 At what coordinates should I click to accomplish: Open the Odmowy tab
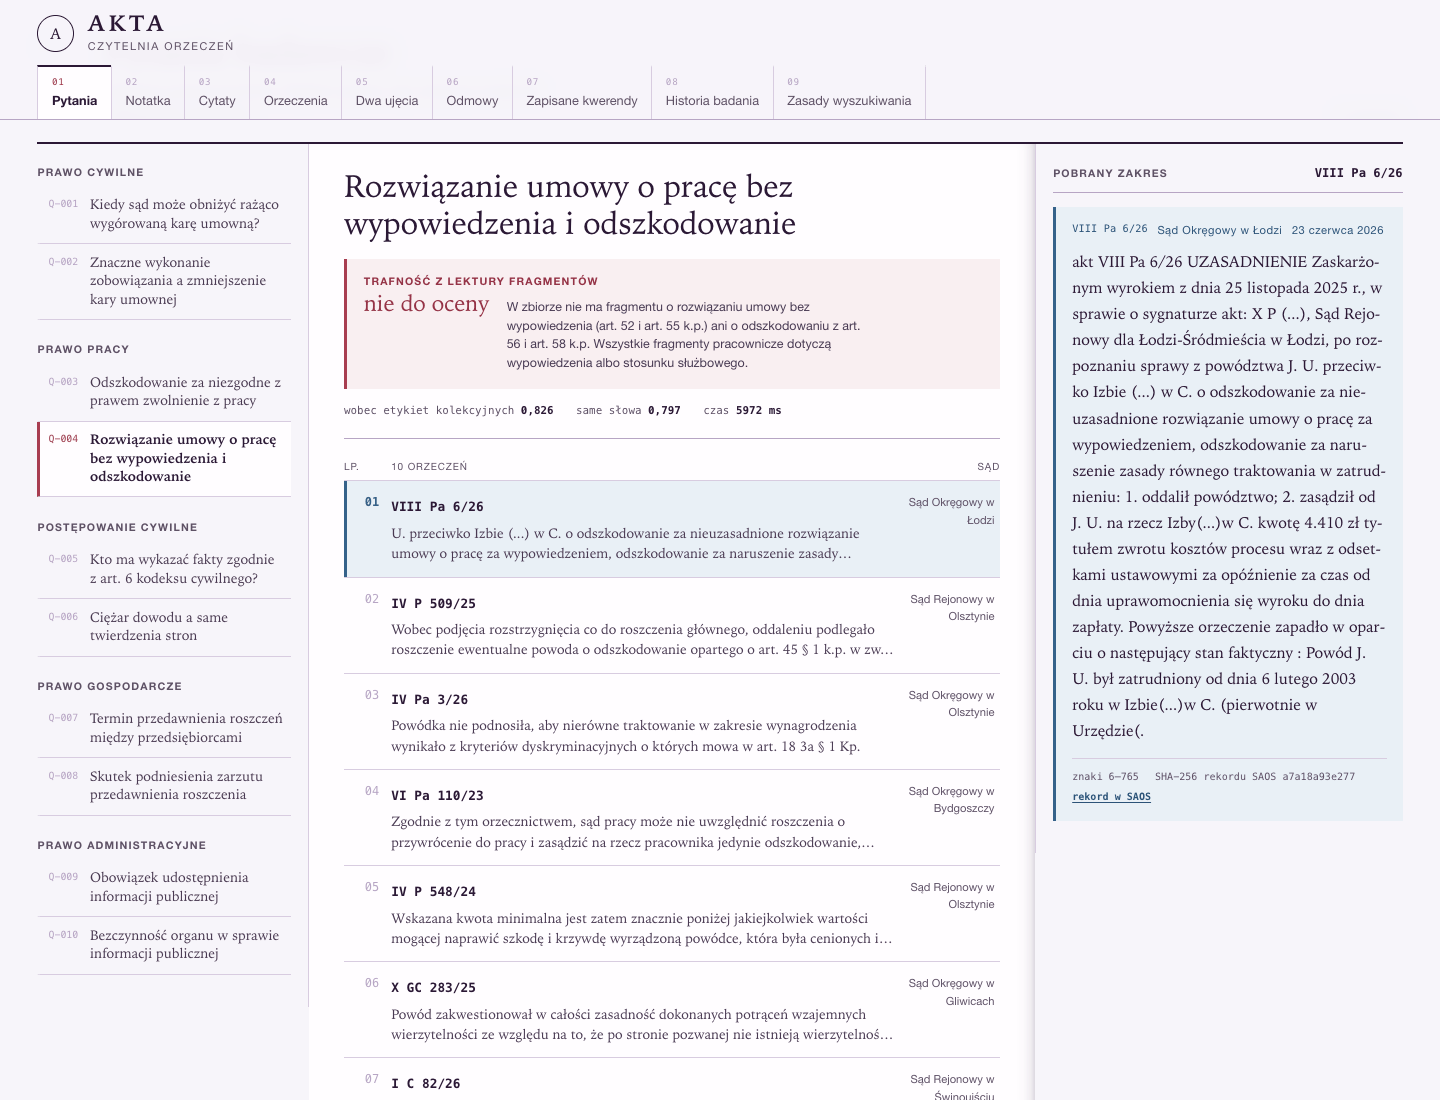[472, 92]
